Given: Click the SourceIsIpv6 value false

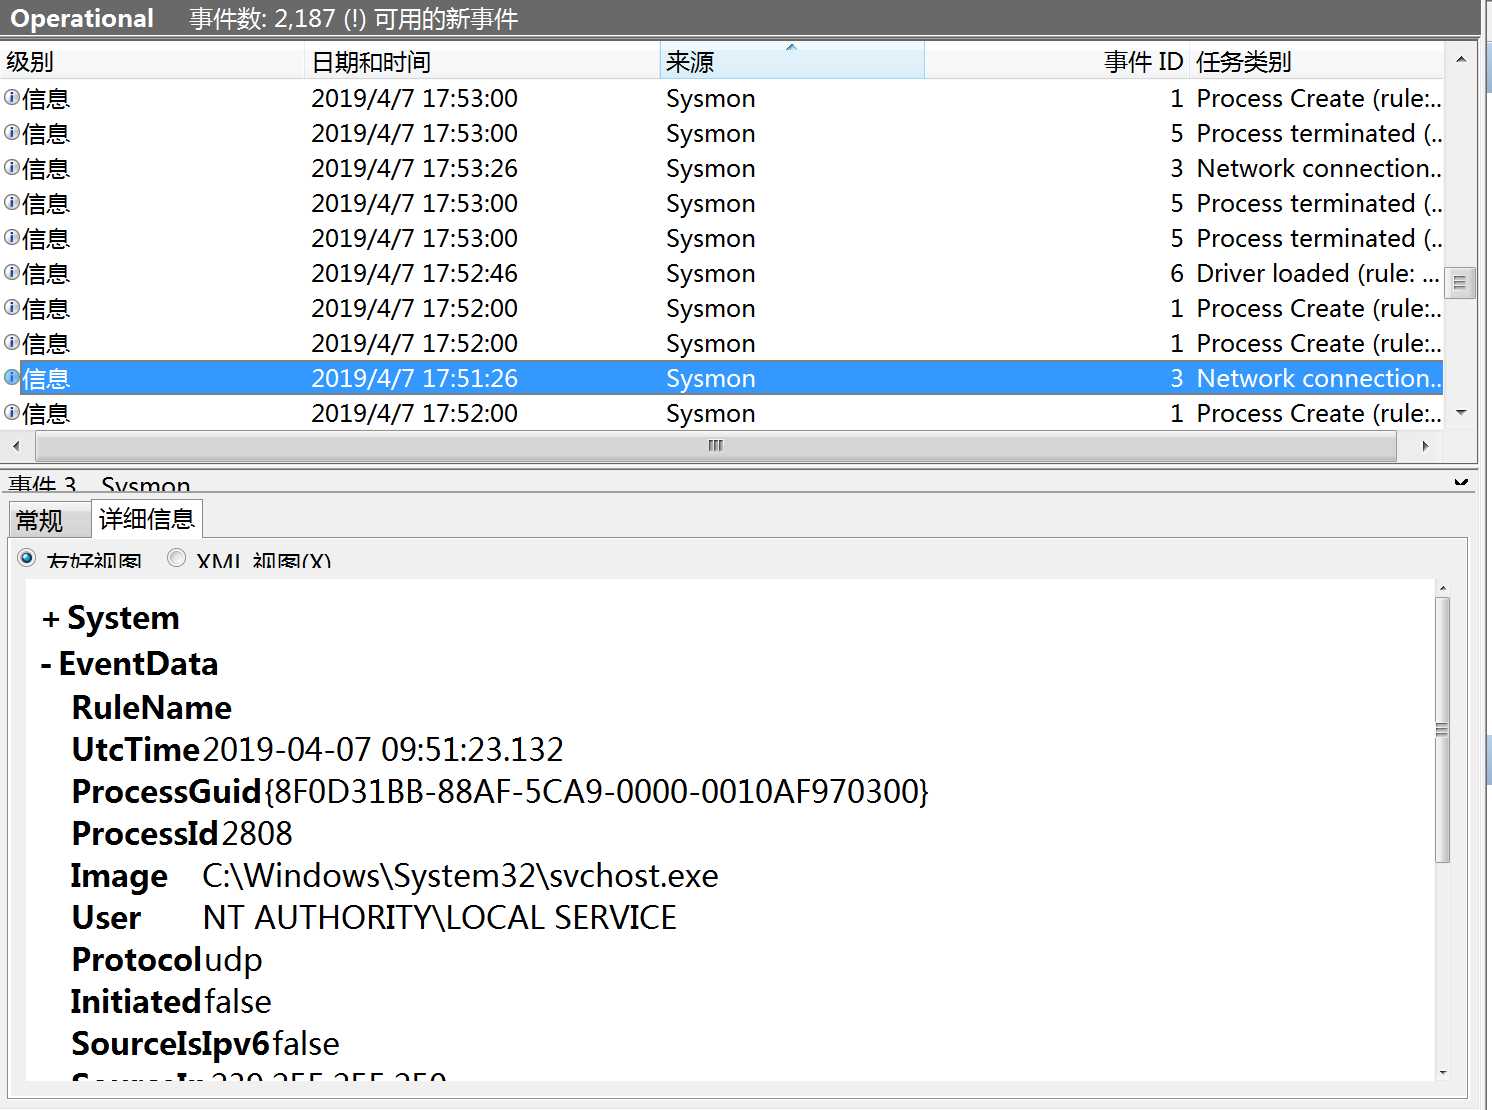Looking at the screenshot, I should click(306, 1044).
